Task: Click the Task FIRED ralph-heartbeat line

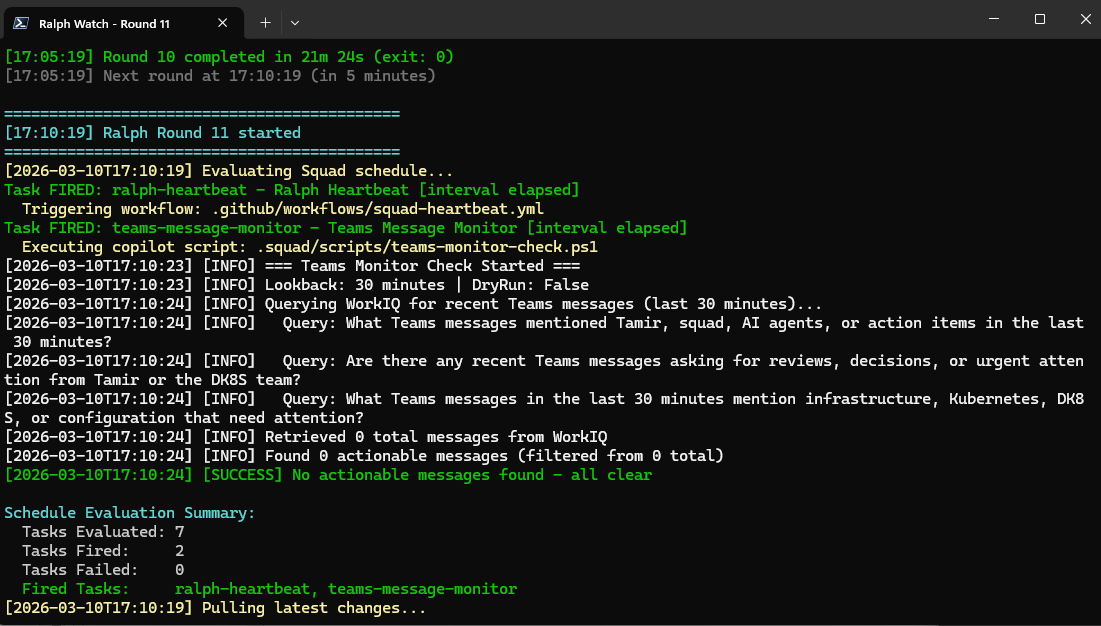Action: point(291,190)
